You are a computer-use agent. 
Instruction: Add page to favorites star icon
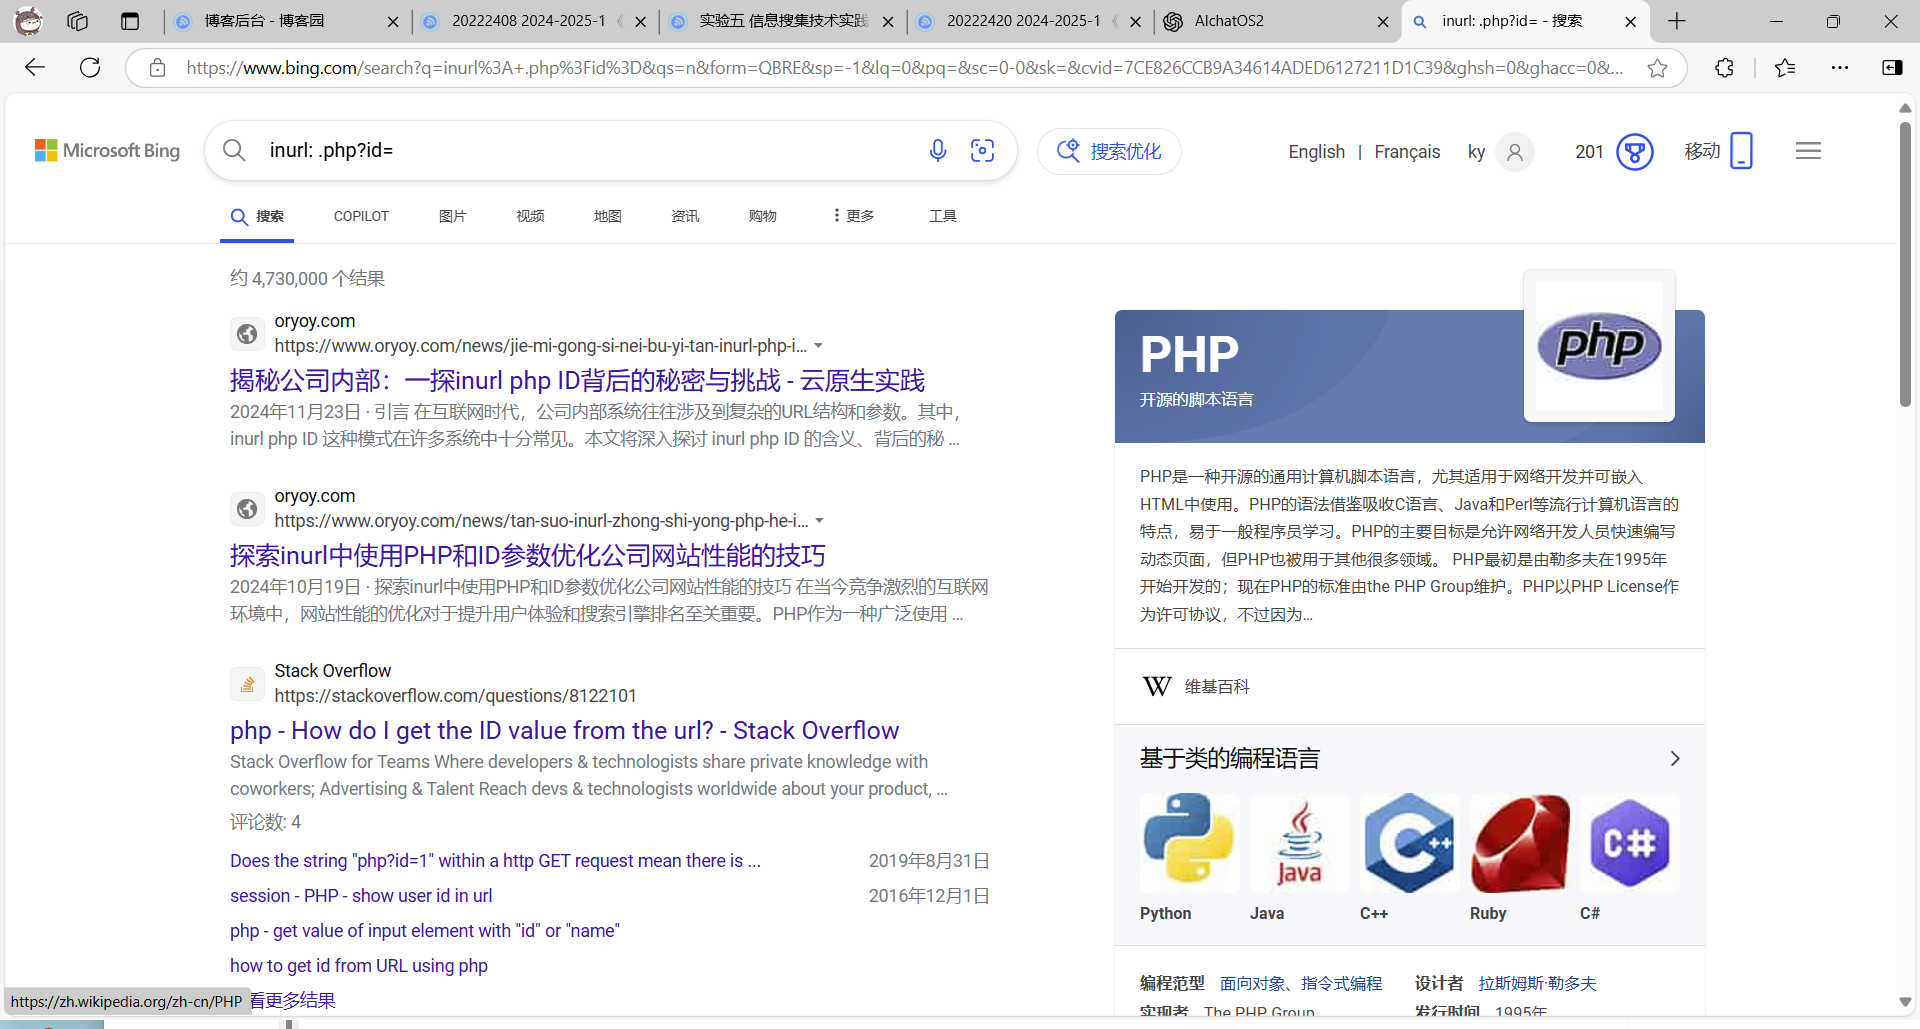(1657, 68)
